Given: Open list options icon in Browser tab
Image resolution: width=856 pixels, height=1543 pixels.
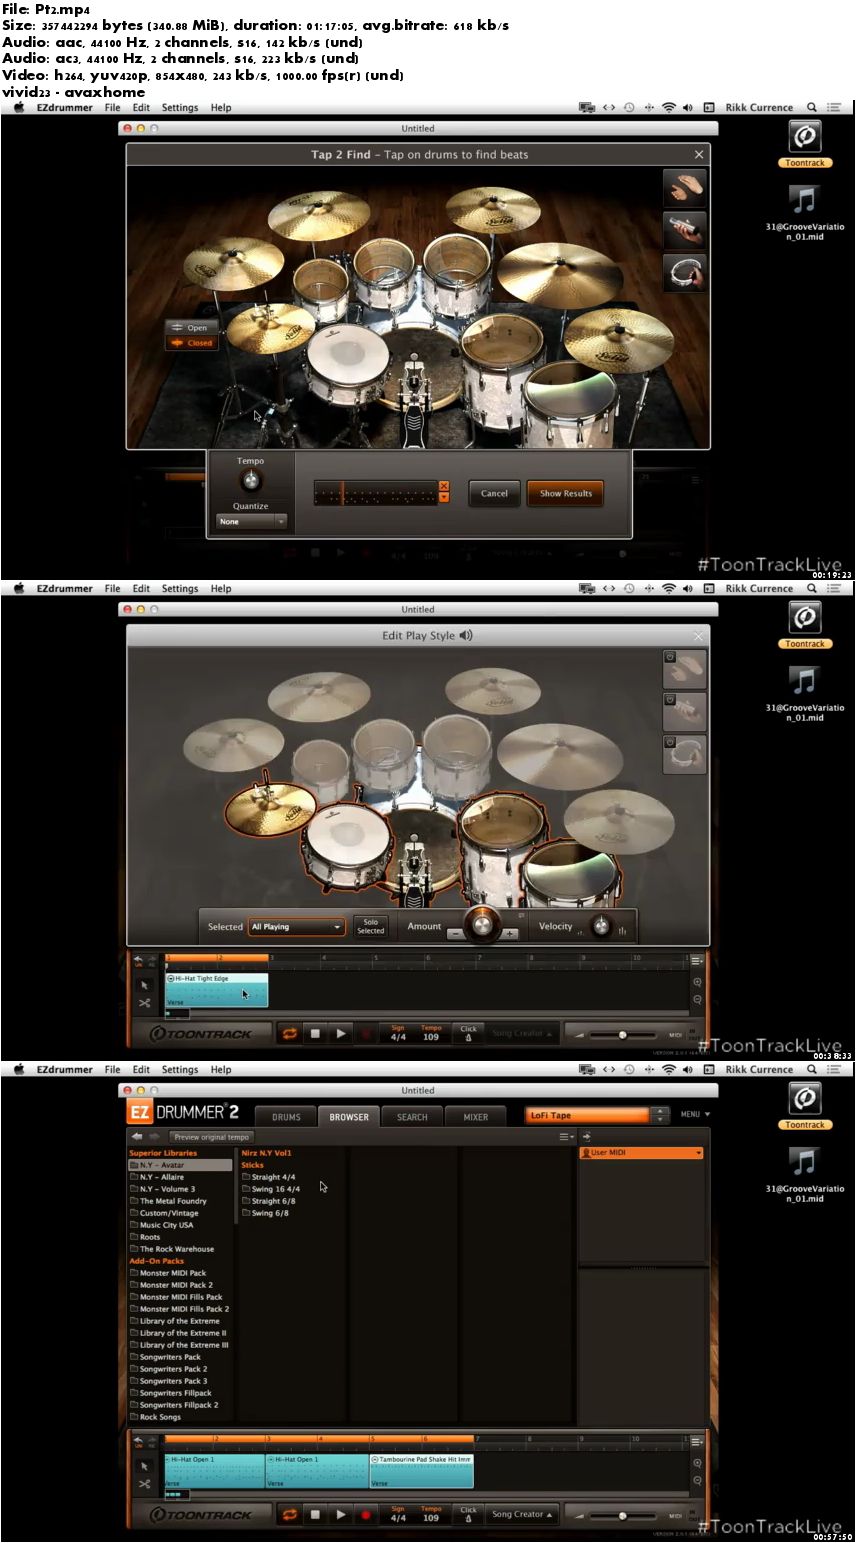Looking at the screenshot, I should [566, 1136].
